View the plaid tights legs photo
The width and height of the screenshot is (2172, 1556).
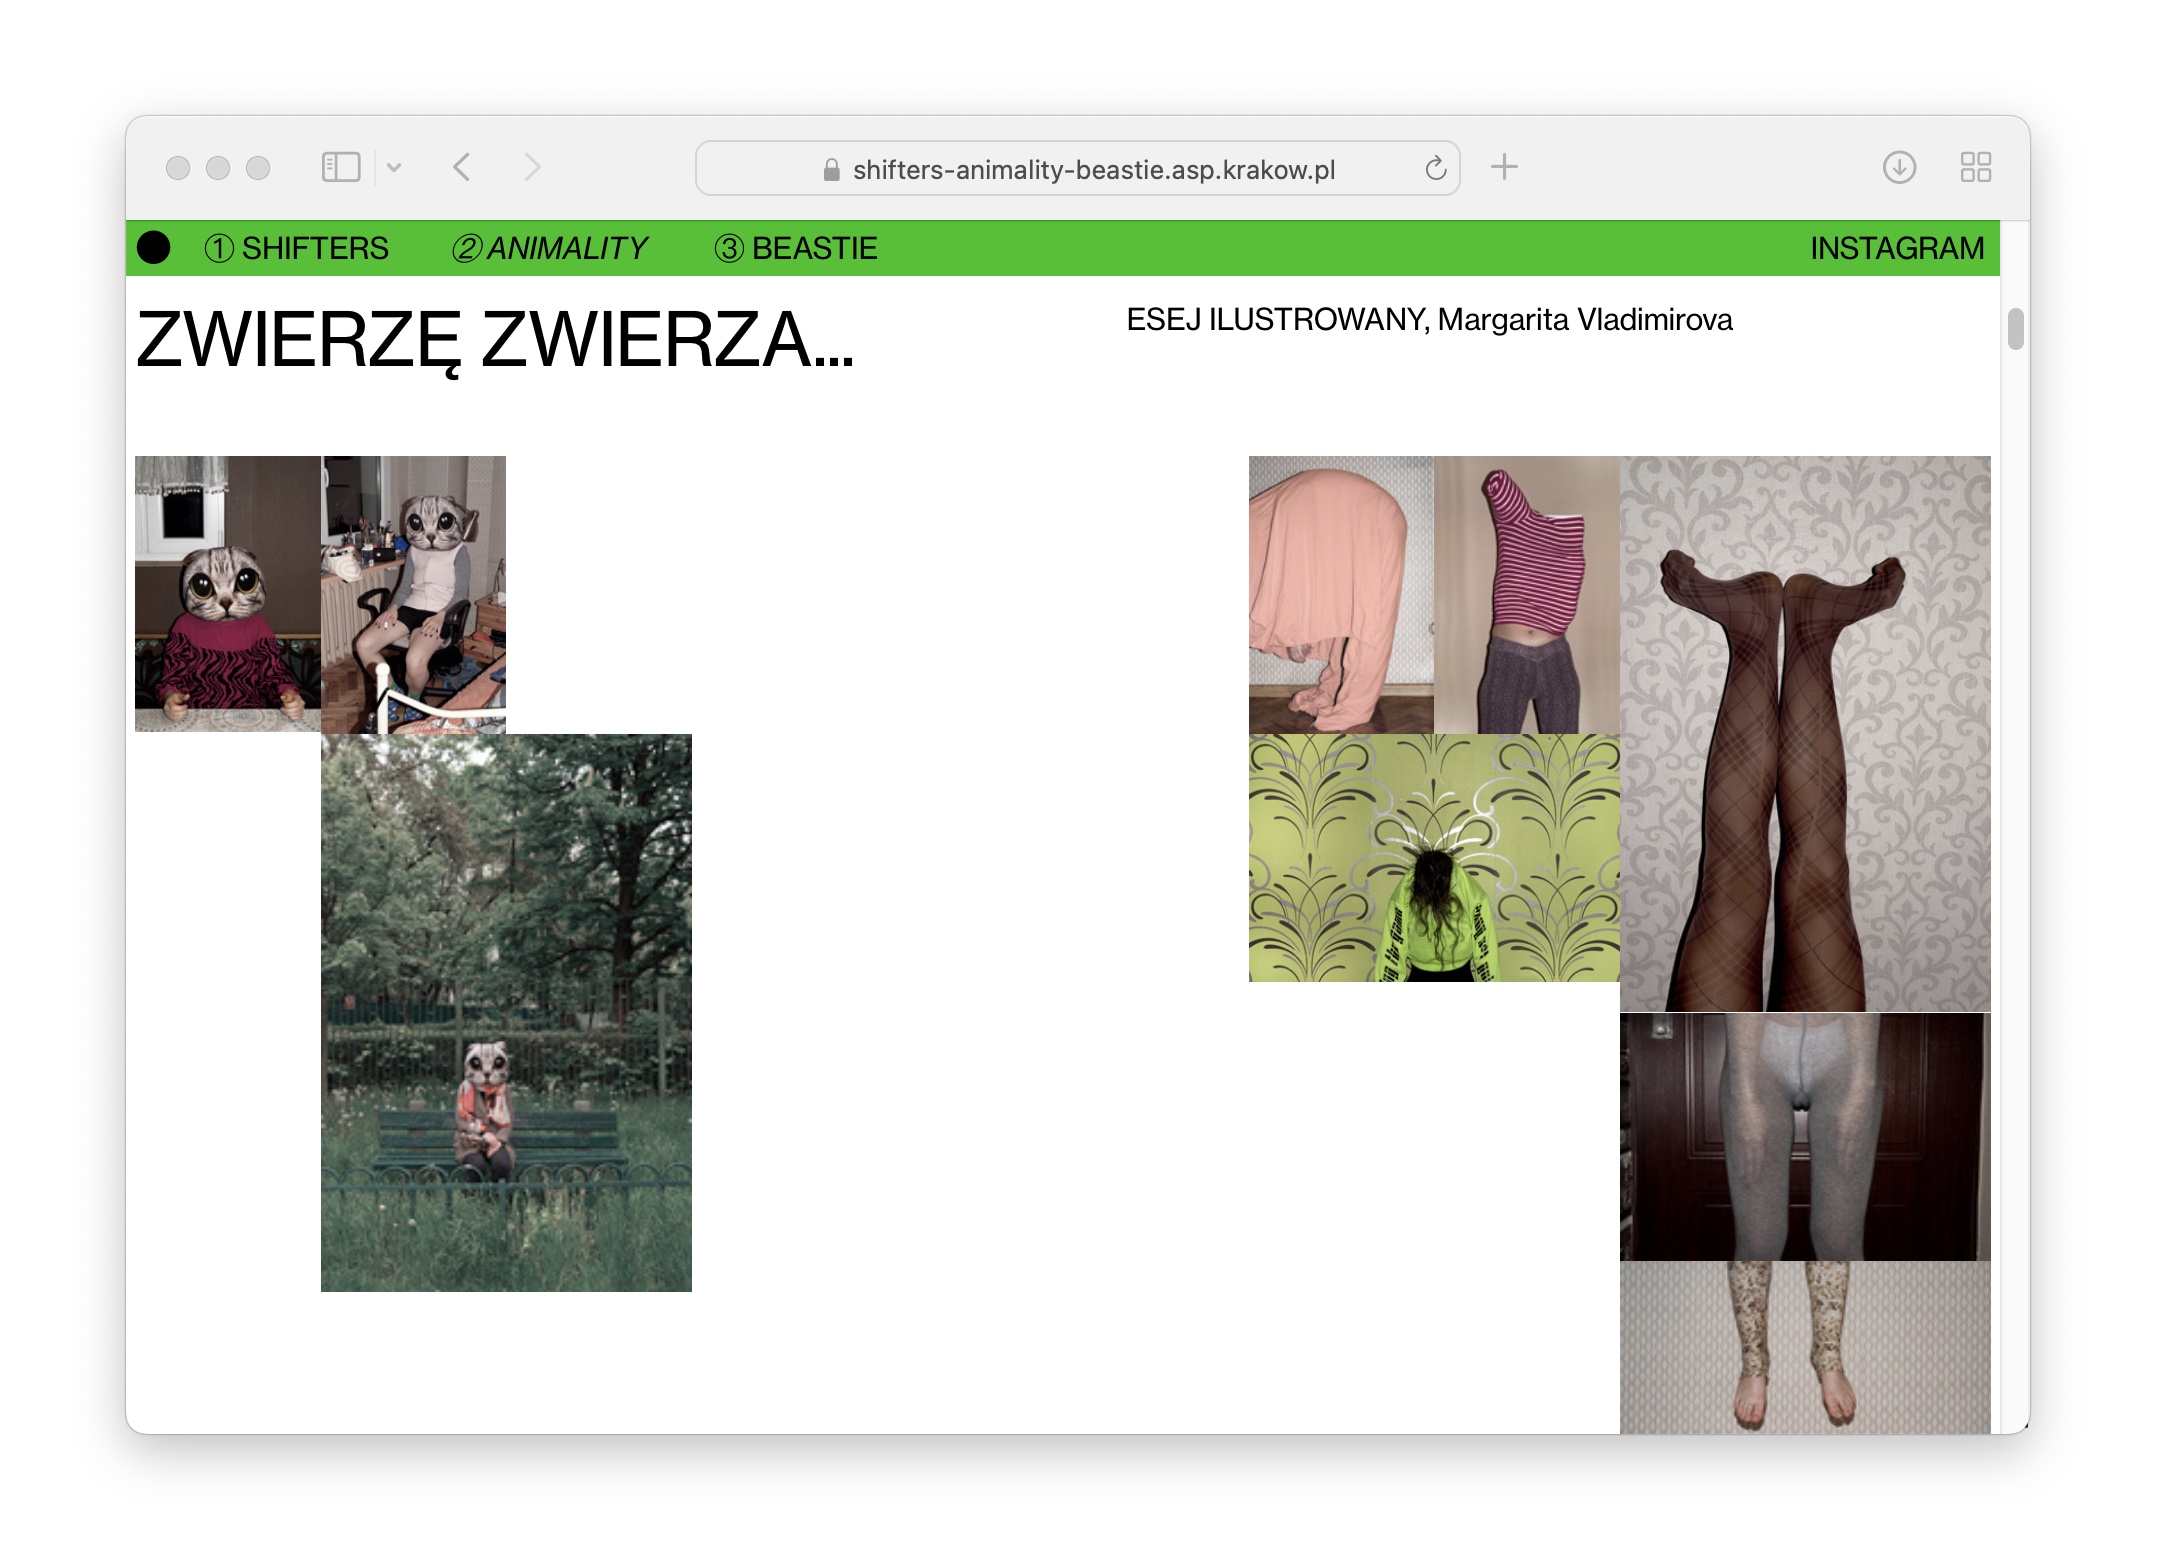[x=1804, y=734]
